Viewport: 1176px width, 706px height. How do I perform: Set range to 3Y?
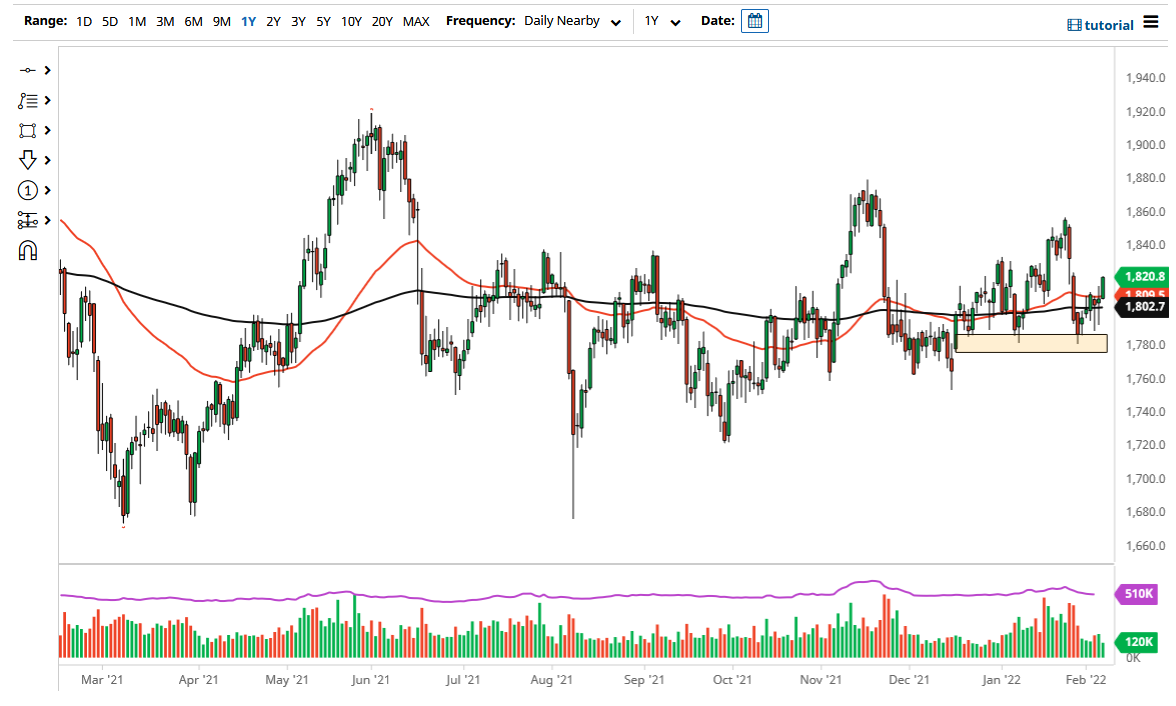click(298, 22)
